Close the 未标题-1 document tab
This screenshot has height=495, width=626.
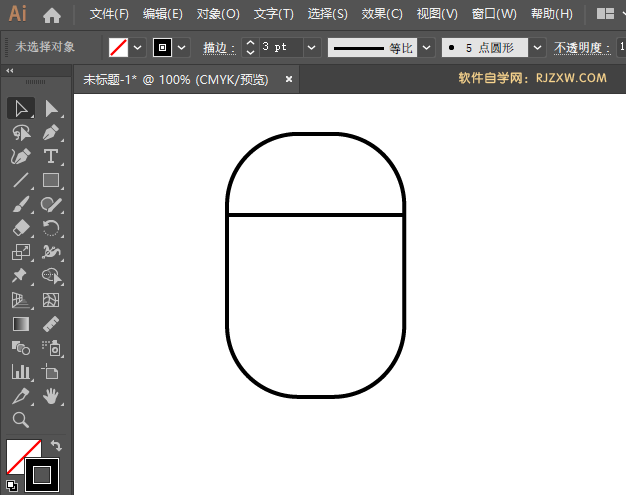tap(290, 78)
